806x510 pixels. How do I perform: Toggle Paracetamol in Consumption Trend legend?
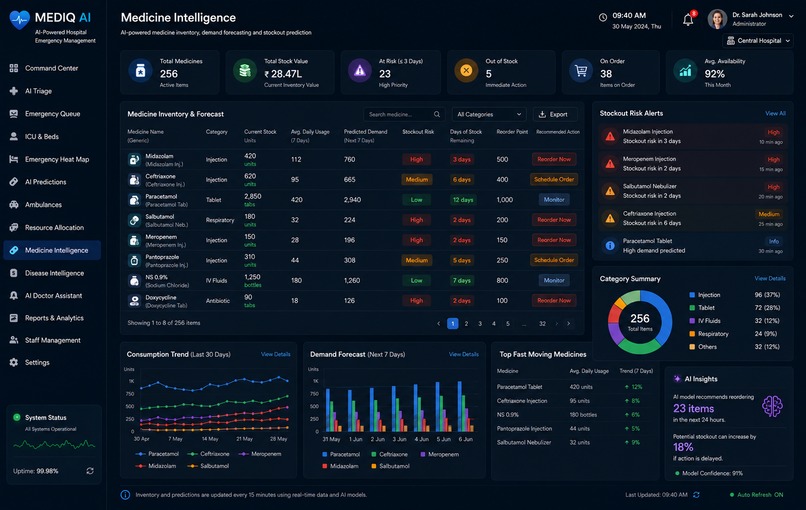click(157, 454)
